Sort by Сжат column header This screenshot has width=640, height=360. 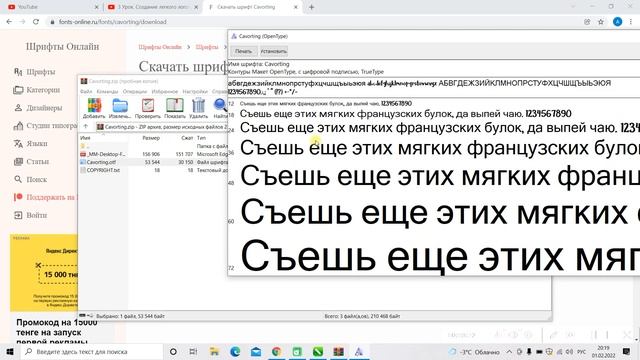click(187, 138)
